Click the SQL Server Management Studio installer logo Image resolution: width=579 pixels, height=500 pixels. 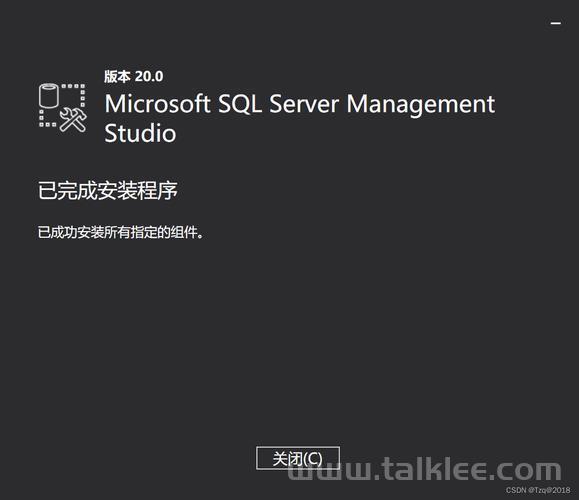[63, 107]
